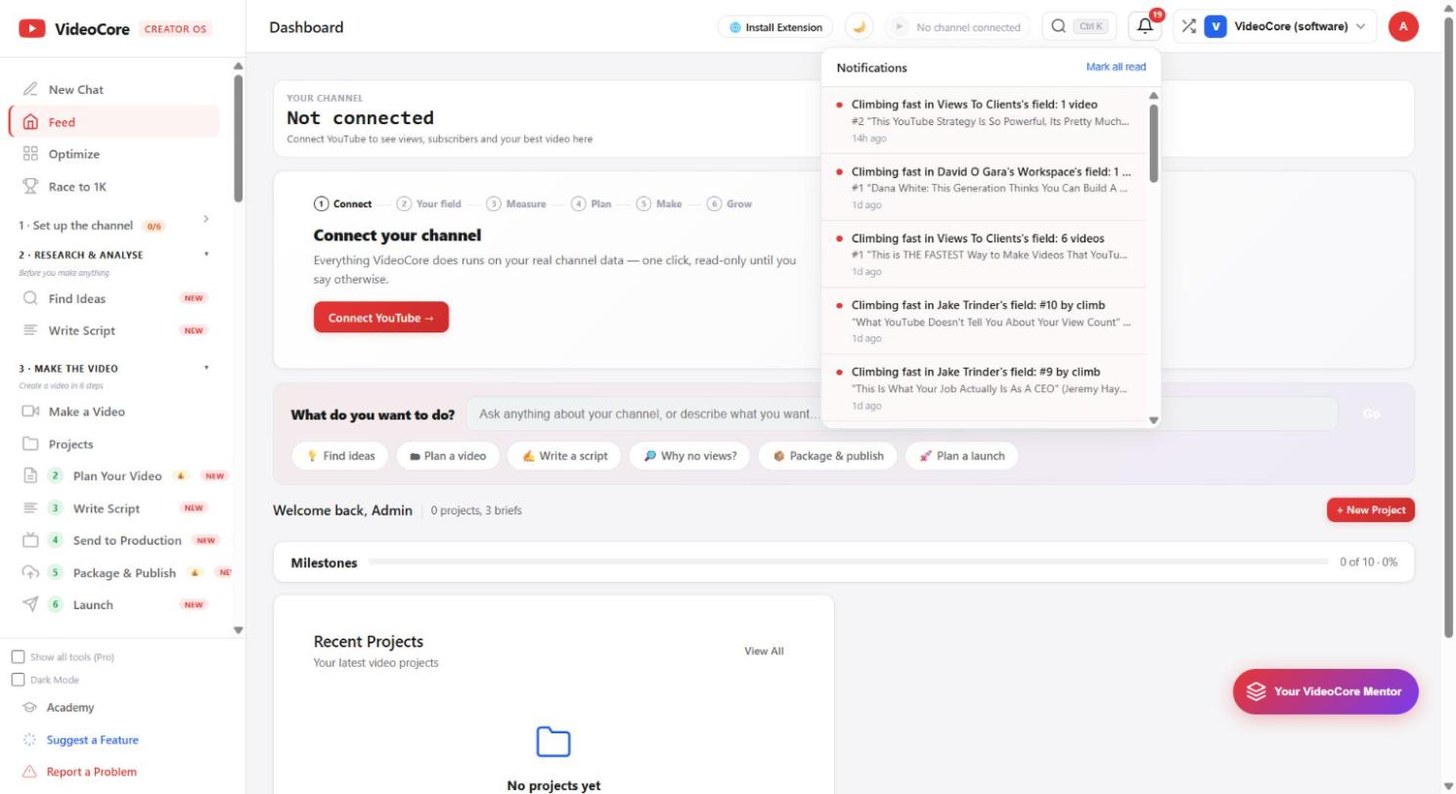The image size is (1456, 794).
Task: Click the Launch paper plane icon
Action: (30, 604)
